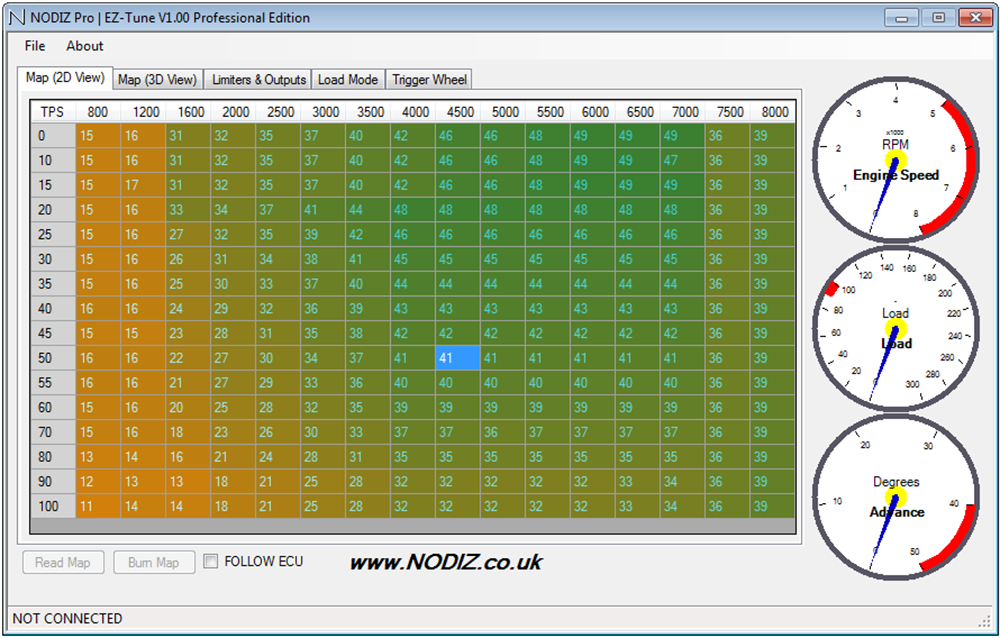The height and width of the screenshot is (638, 1000).
Task: Open the Limiters & Outputs tab
Action: [x=259, y=80]
